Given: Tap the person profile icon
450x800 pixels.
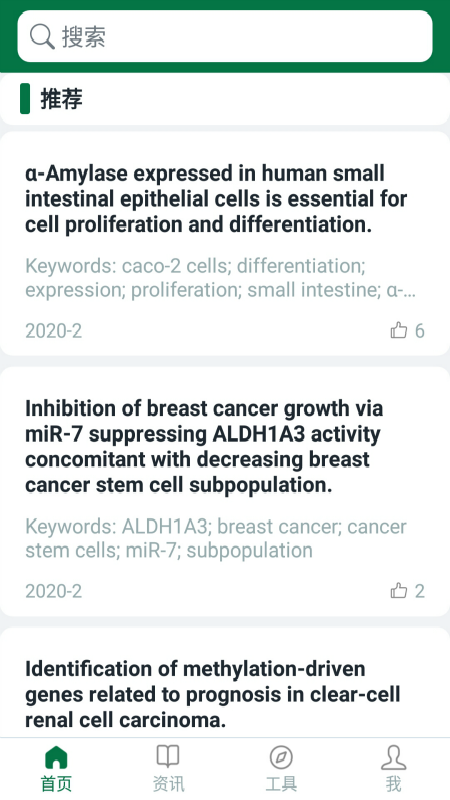Looking at the screenshot, I should point(393,757).
